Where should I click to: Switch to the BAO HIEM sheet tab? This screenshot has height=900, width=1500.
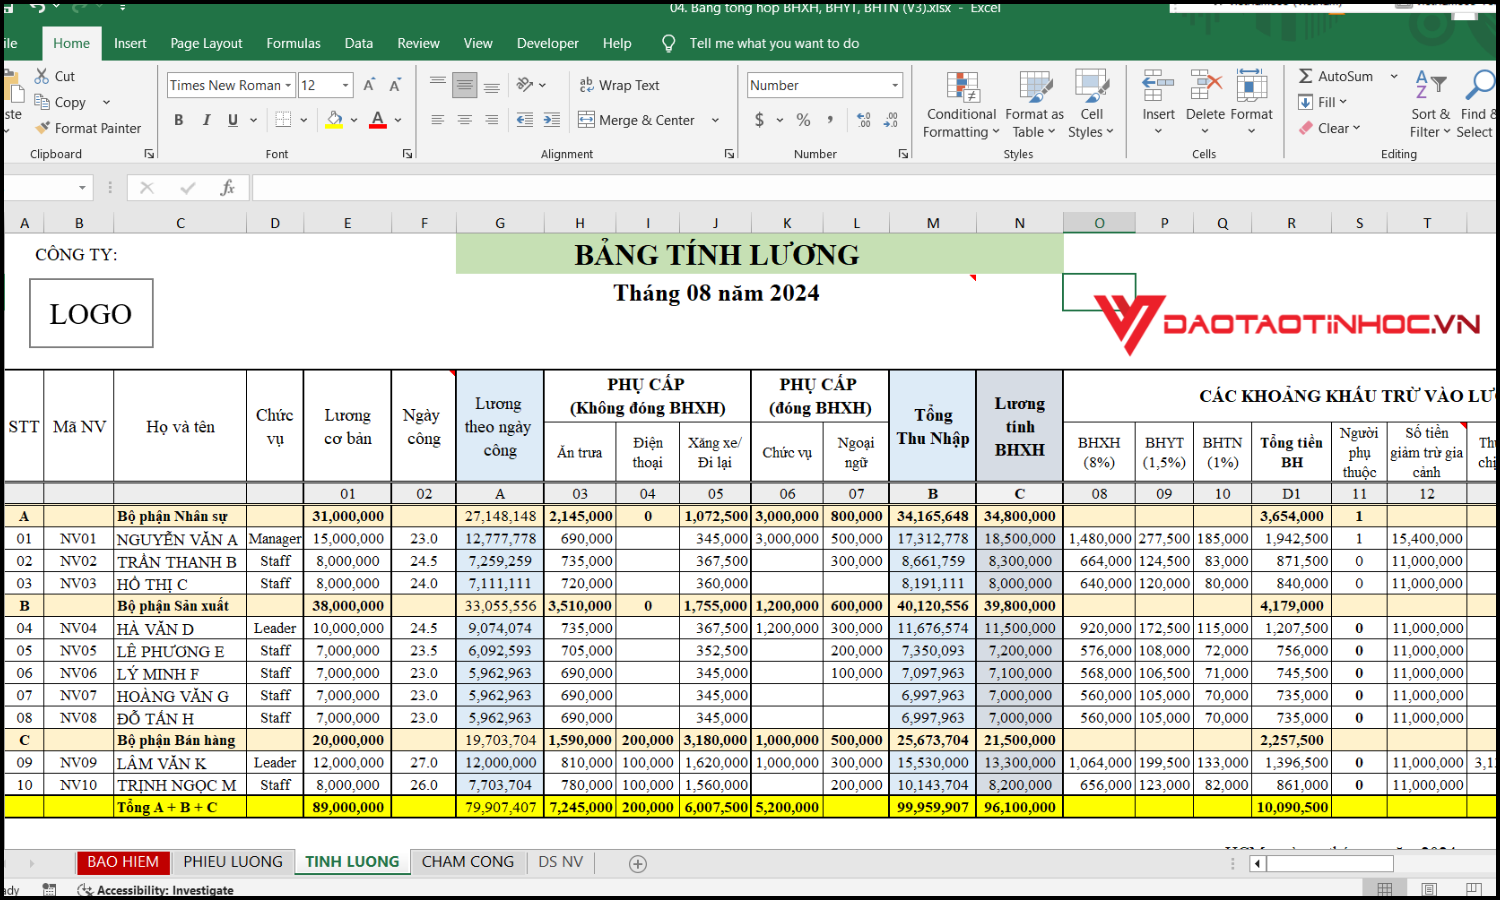pos(122,862)
